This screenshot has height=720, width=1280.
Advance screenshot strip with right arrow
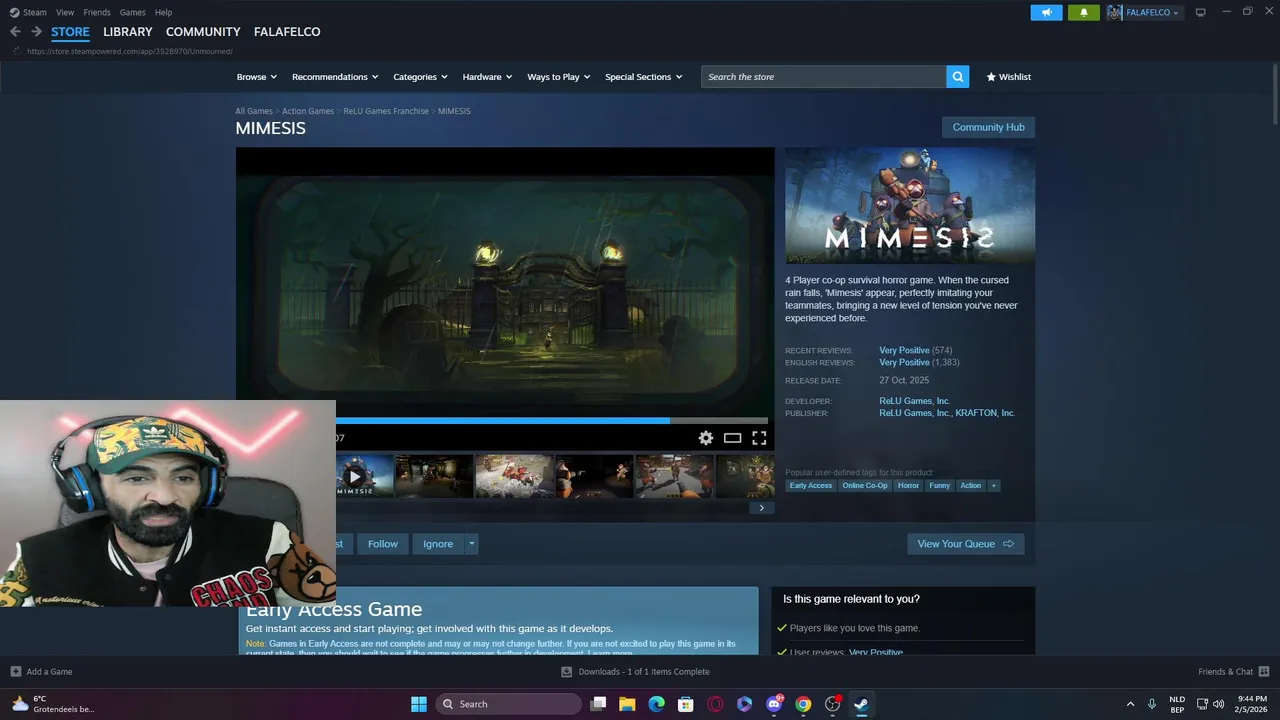(x=761, y=508)
